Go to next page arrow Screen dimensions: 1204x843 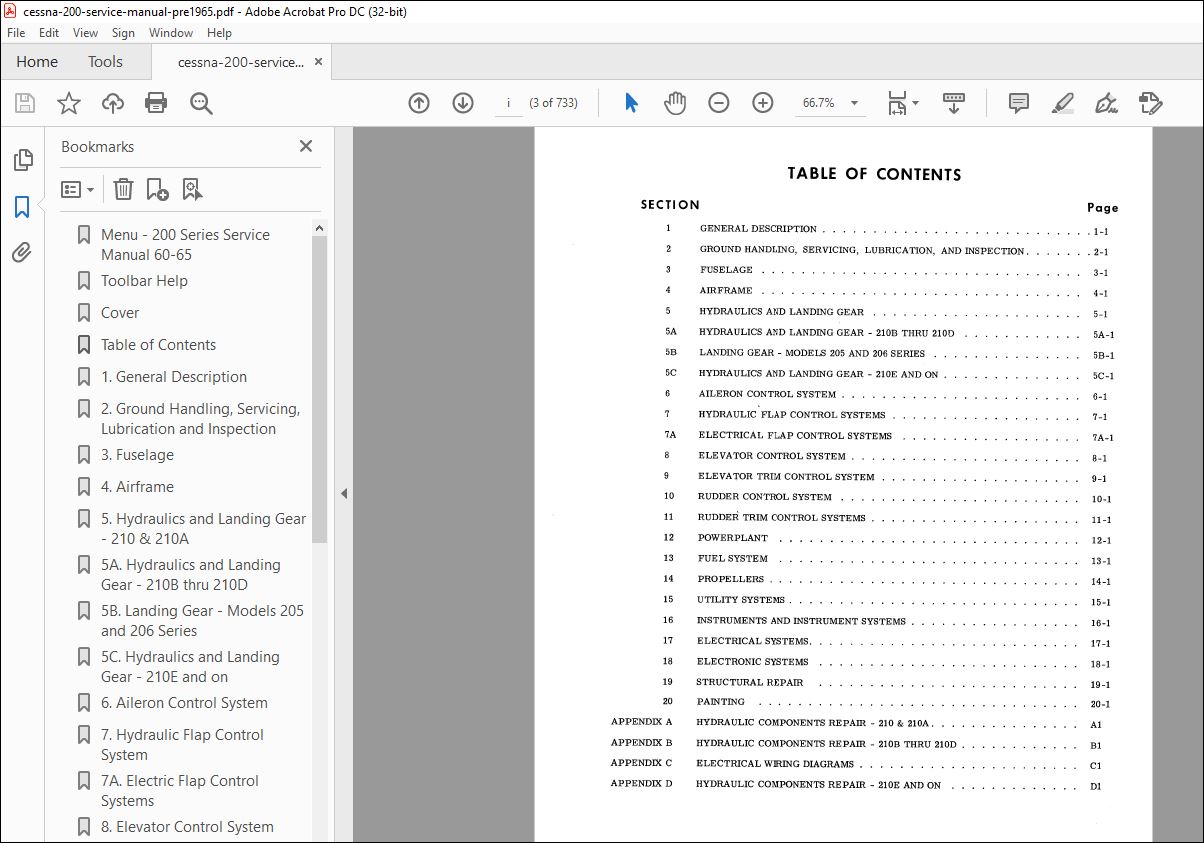(x=462, y=103)
